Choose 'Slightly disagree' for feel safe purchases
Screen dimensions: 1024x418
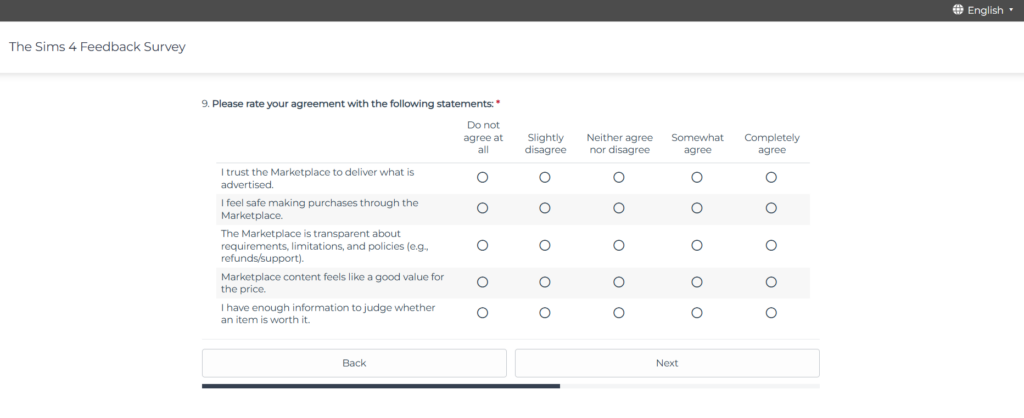[x=545, y=208]
